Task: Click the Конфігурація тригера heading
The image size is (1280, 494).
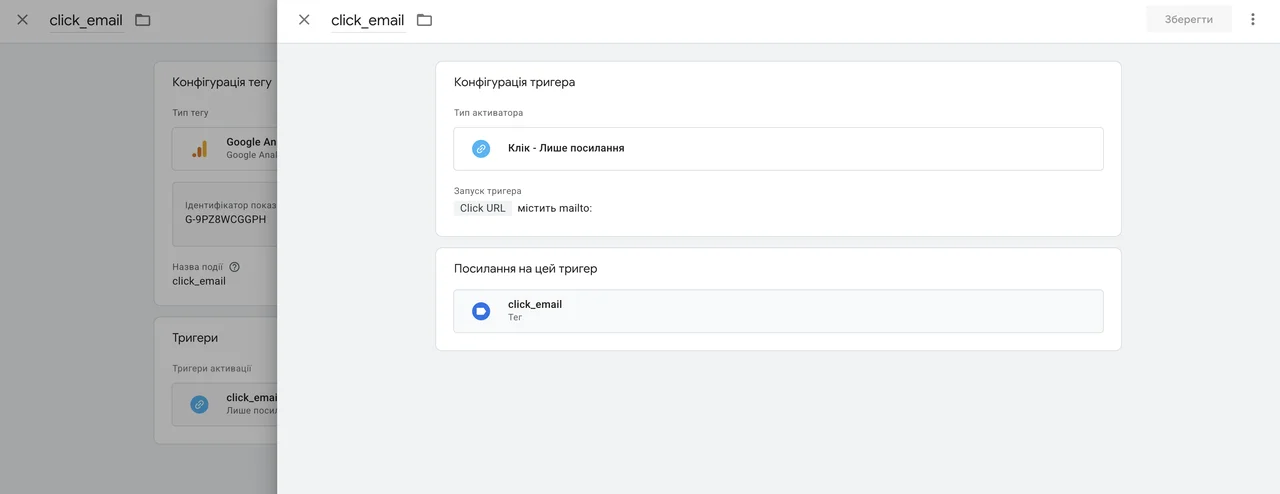Action: 514,82
